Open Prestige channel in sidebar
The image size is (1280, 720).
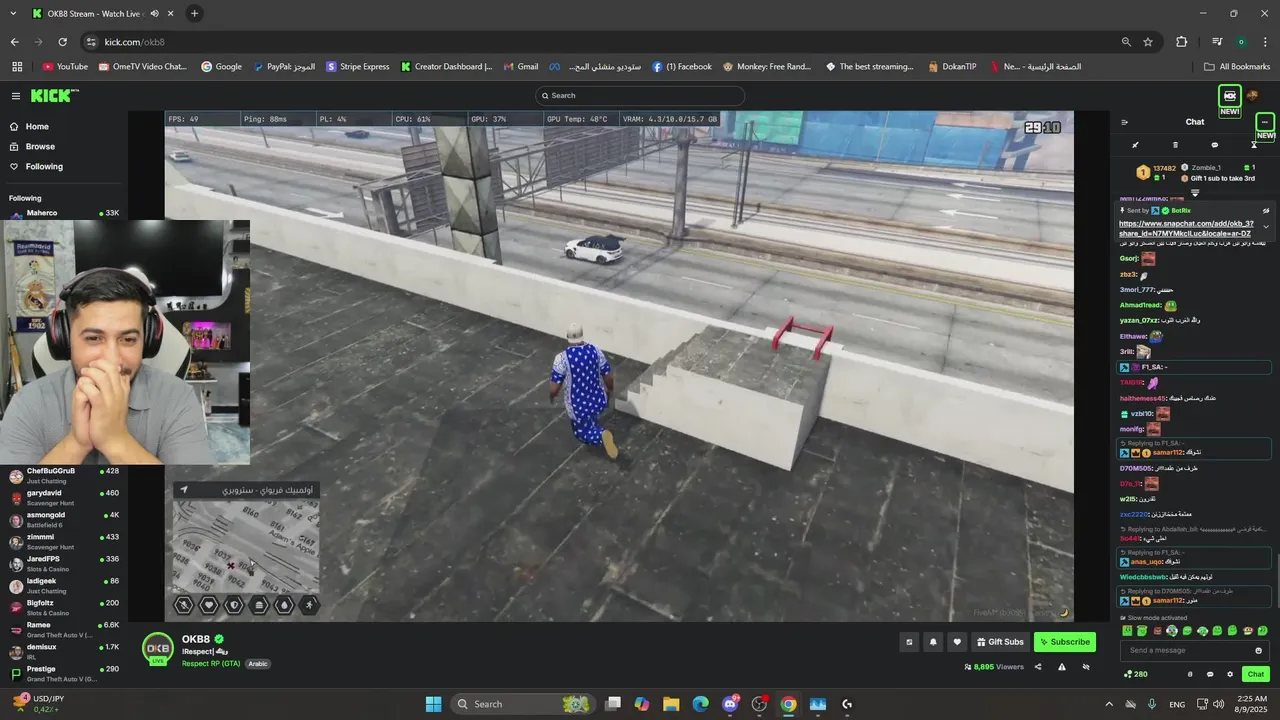64,673
